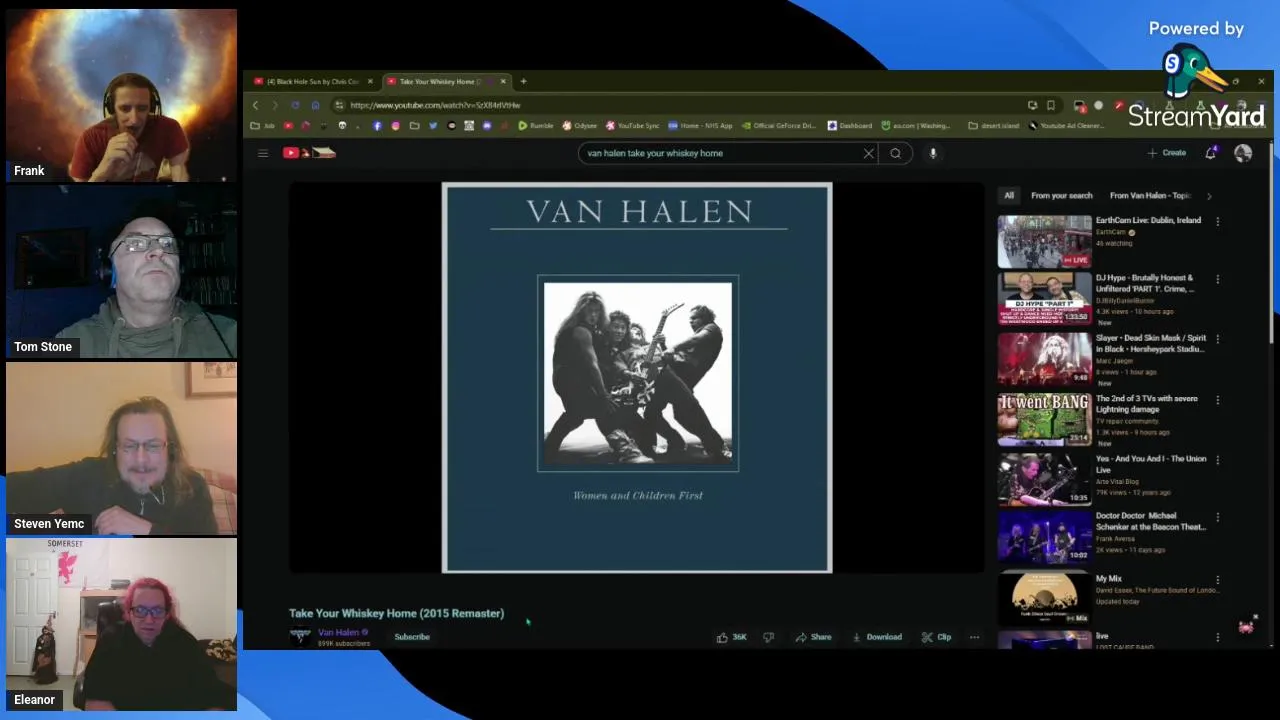Open the Rumble bookmark
Image resolution: width=1280 pixels, height=720 pixels.
[x=535, y=126]
